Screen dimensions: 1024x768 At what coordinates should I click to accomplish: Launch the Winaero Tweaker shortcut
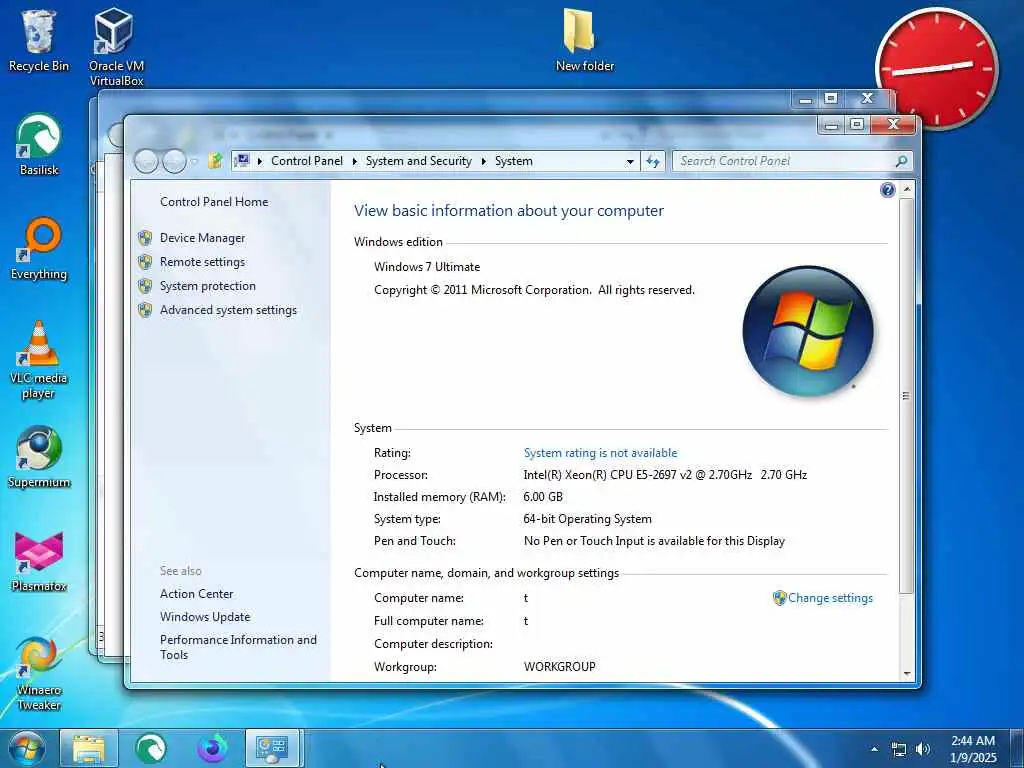39,674
